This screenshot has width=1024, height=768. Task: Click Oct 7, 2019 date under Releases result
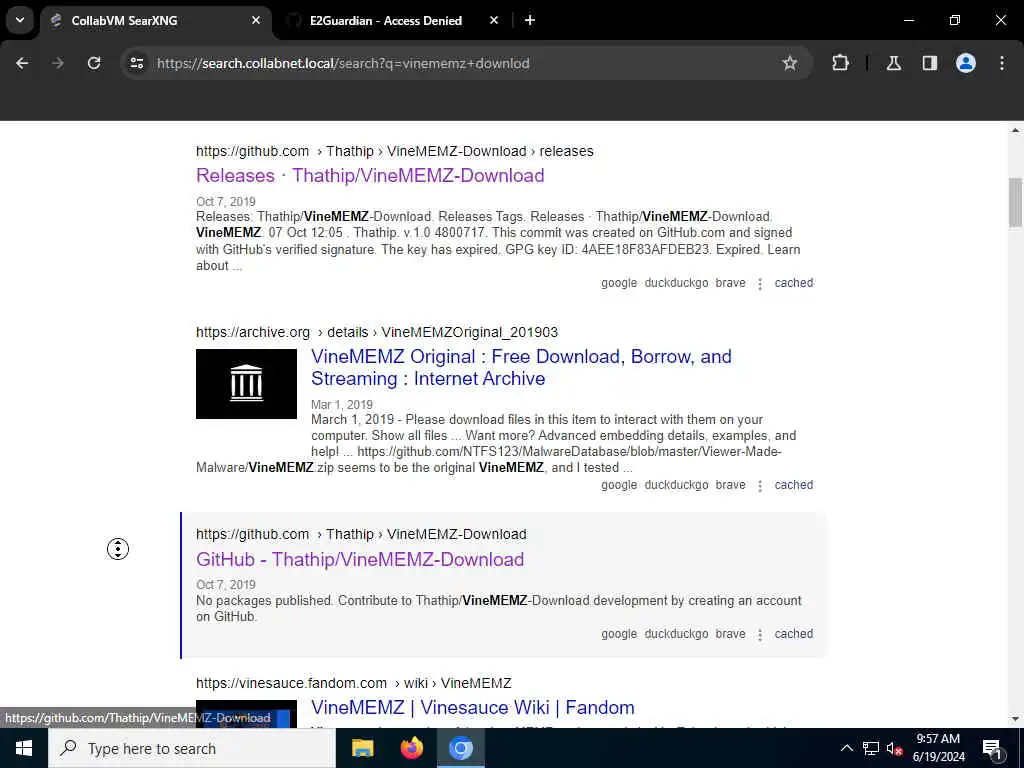(x=225, y=201)
